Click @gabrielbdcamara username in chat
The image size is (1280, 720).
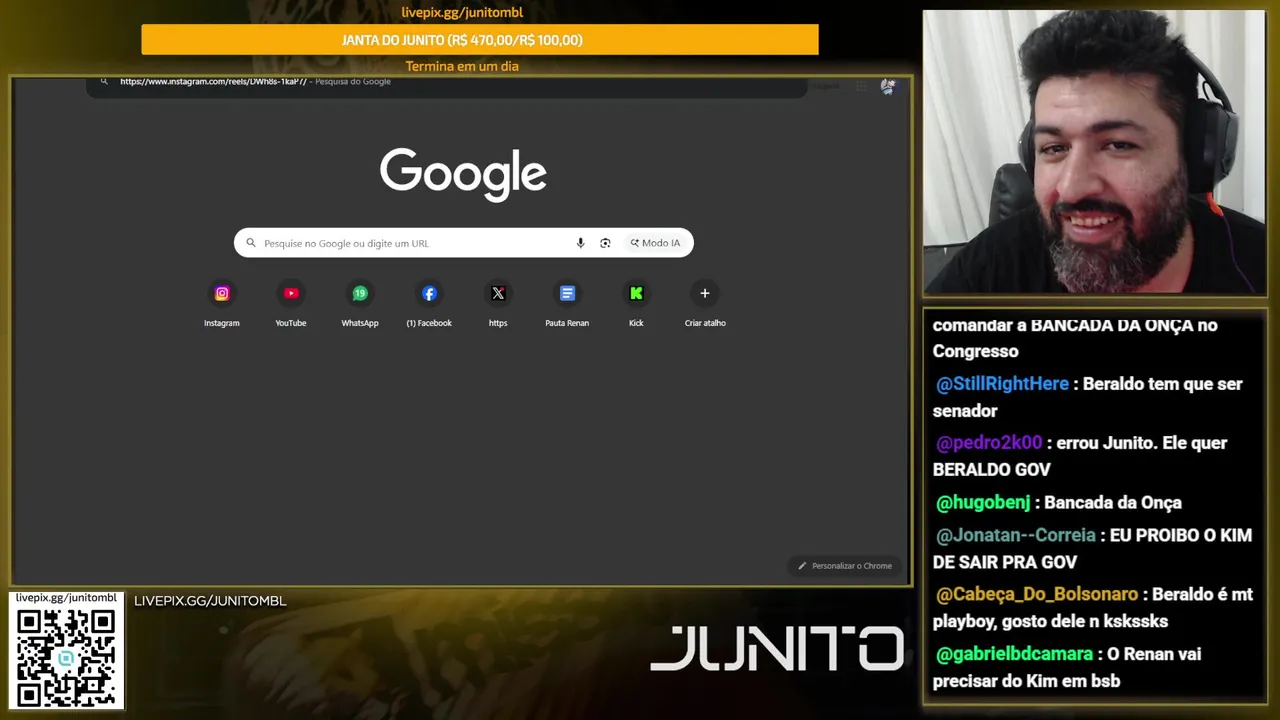click(1014, 654)
